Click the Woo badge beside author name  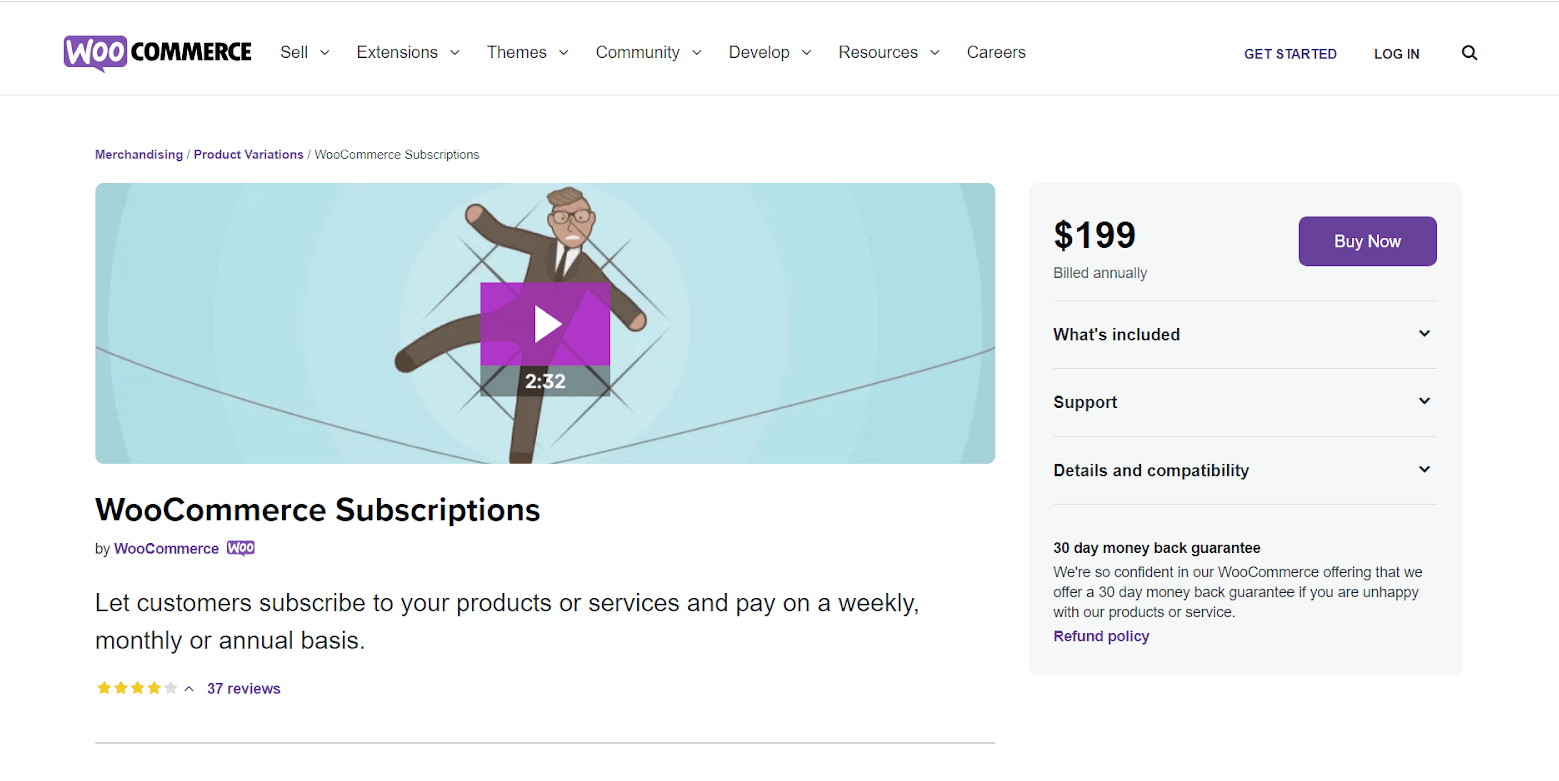(241, 548)
